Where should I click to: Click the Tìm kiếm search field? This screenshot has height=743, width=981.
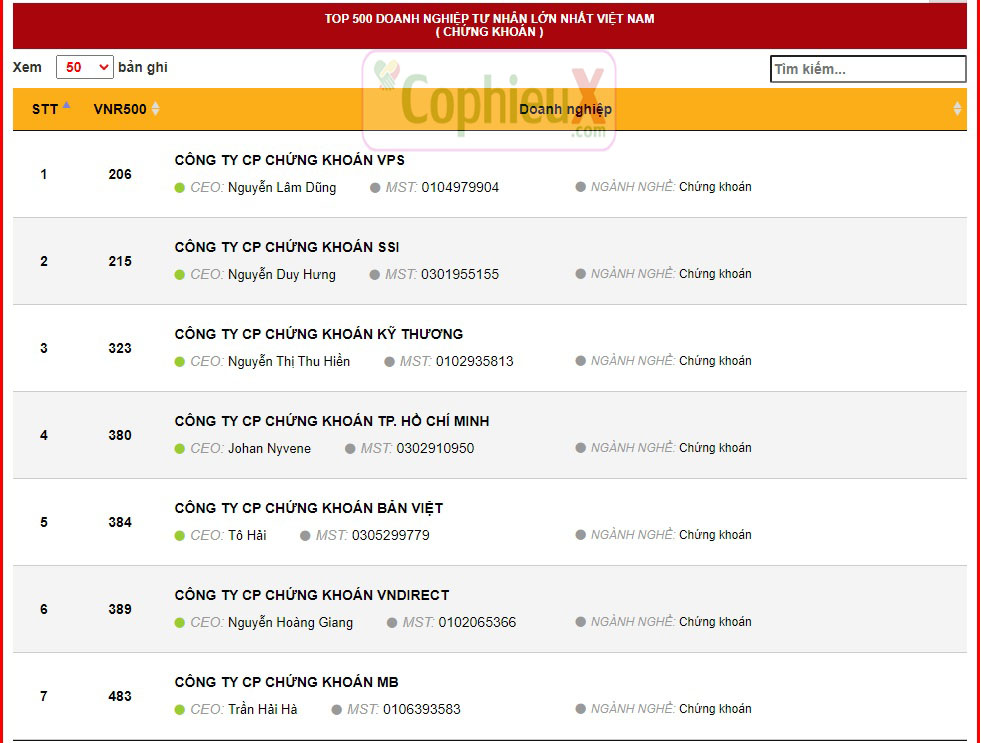tap(867, 69)
